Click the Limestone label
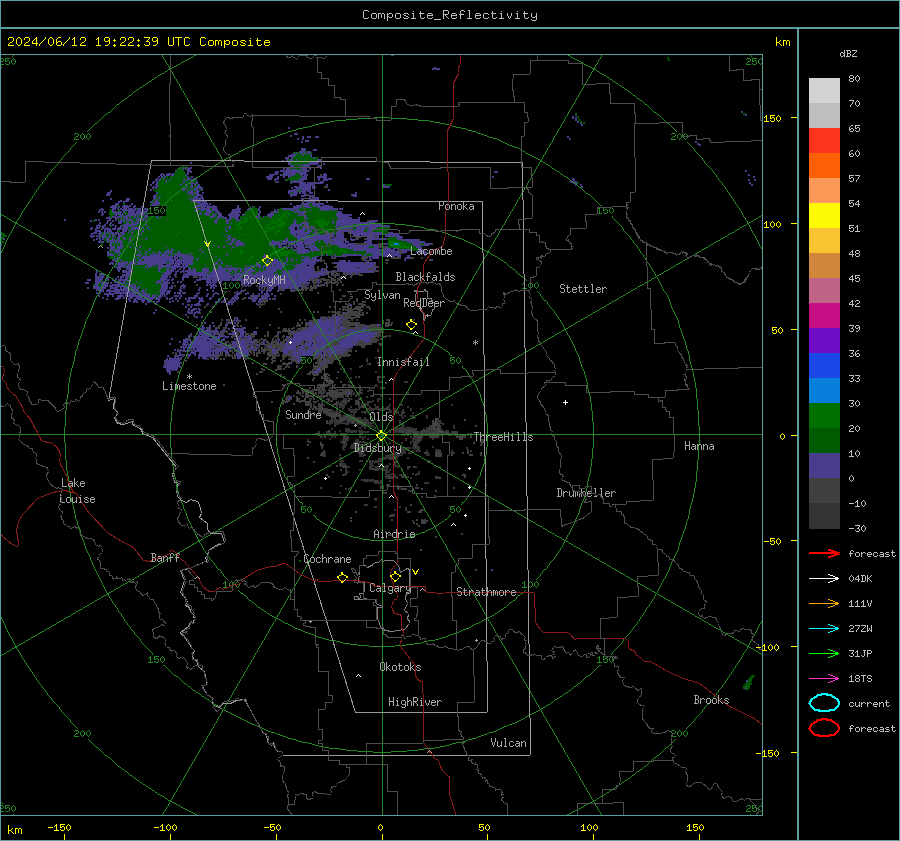The height and width of the screenshot is (841, 900). pyautogui.click(x=189, y=386)
